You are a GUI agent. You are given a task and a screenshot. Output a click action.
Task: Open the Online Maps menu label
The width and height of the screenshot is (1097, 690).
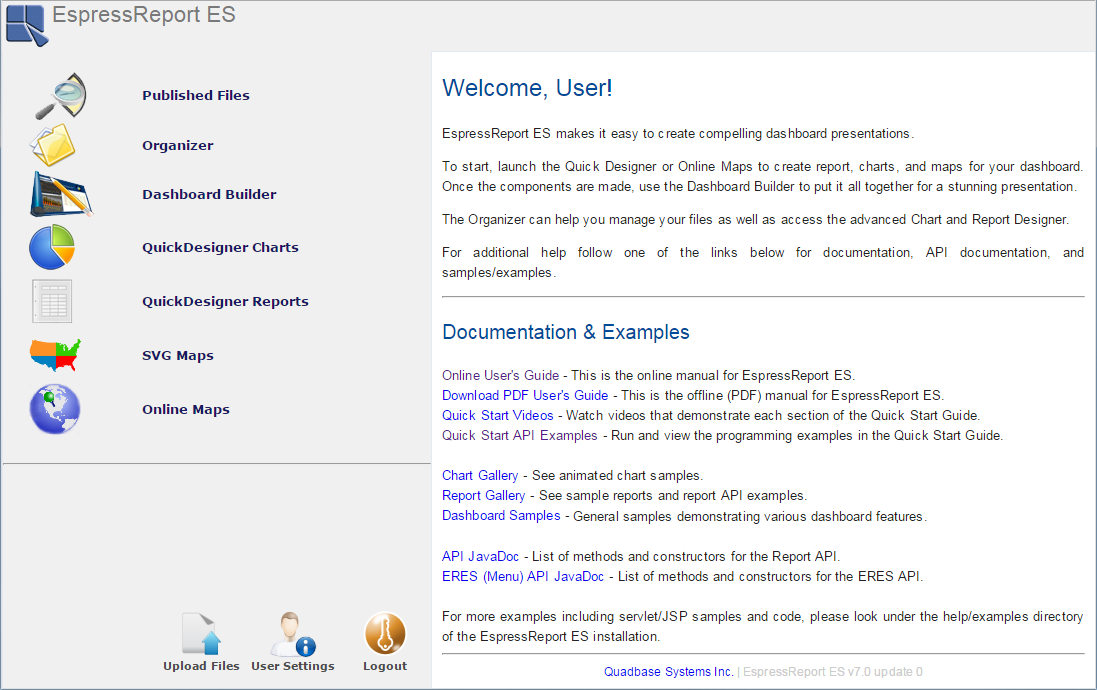(186, 409)
